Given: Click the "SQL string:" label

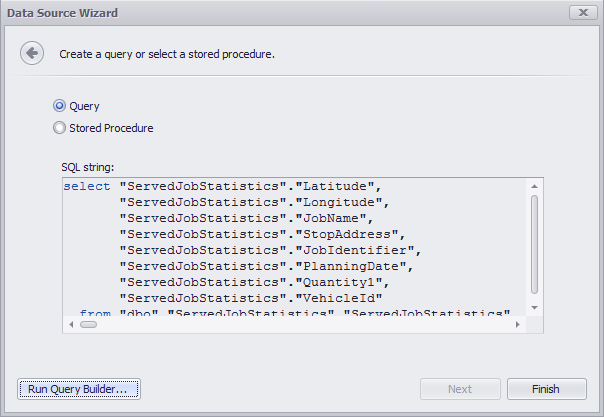Looking at the screenshot, I should pyautogui.click(x=87, y=167).
